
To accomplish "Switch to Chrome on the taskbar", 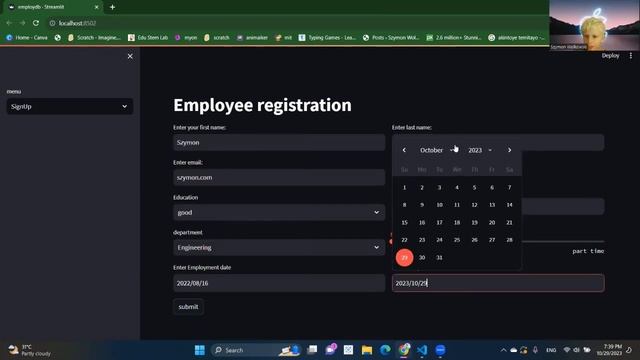I will tap(404, 350).
